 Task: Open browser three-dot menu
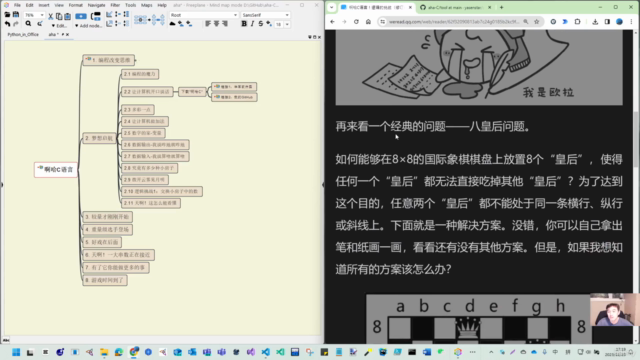pos(631,22)
